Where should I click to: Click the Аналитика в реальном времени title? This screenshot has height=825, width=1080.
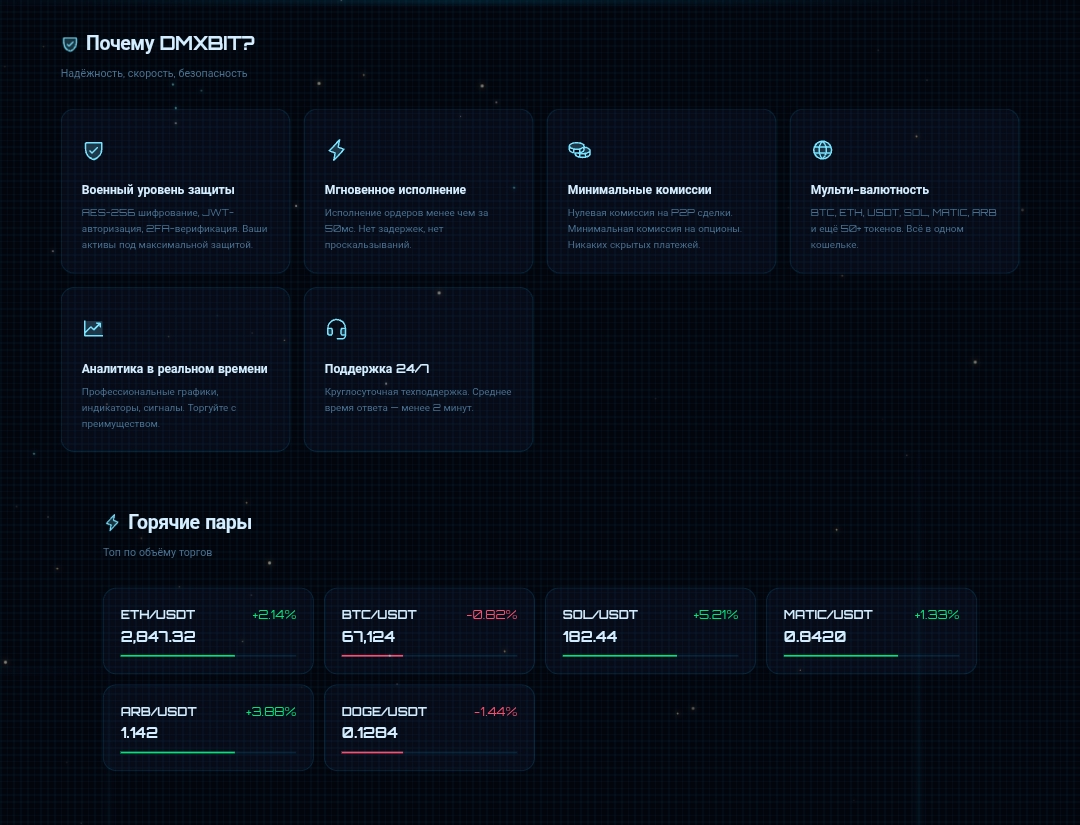tap(174, 368)
